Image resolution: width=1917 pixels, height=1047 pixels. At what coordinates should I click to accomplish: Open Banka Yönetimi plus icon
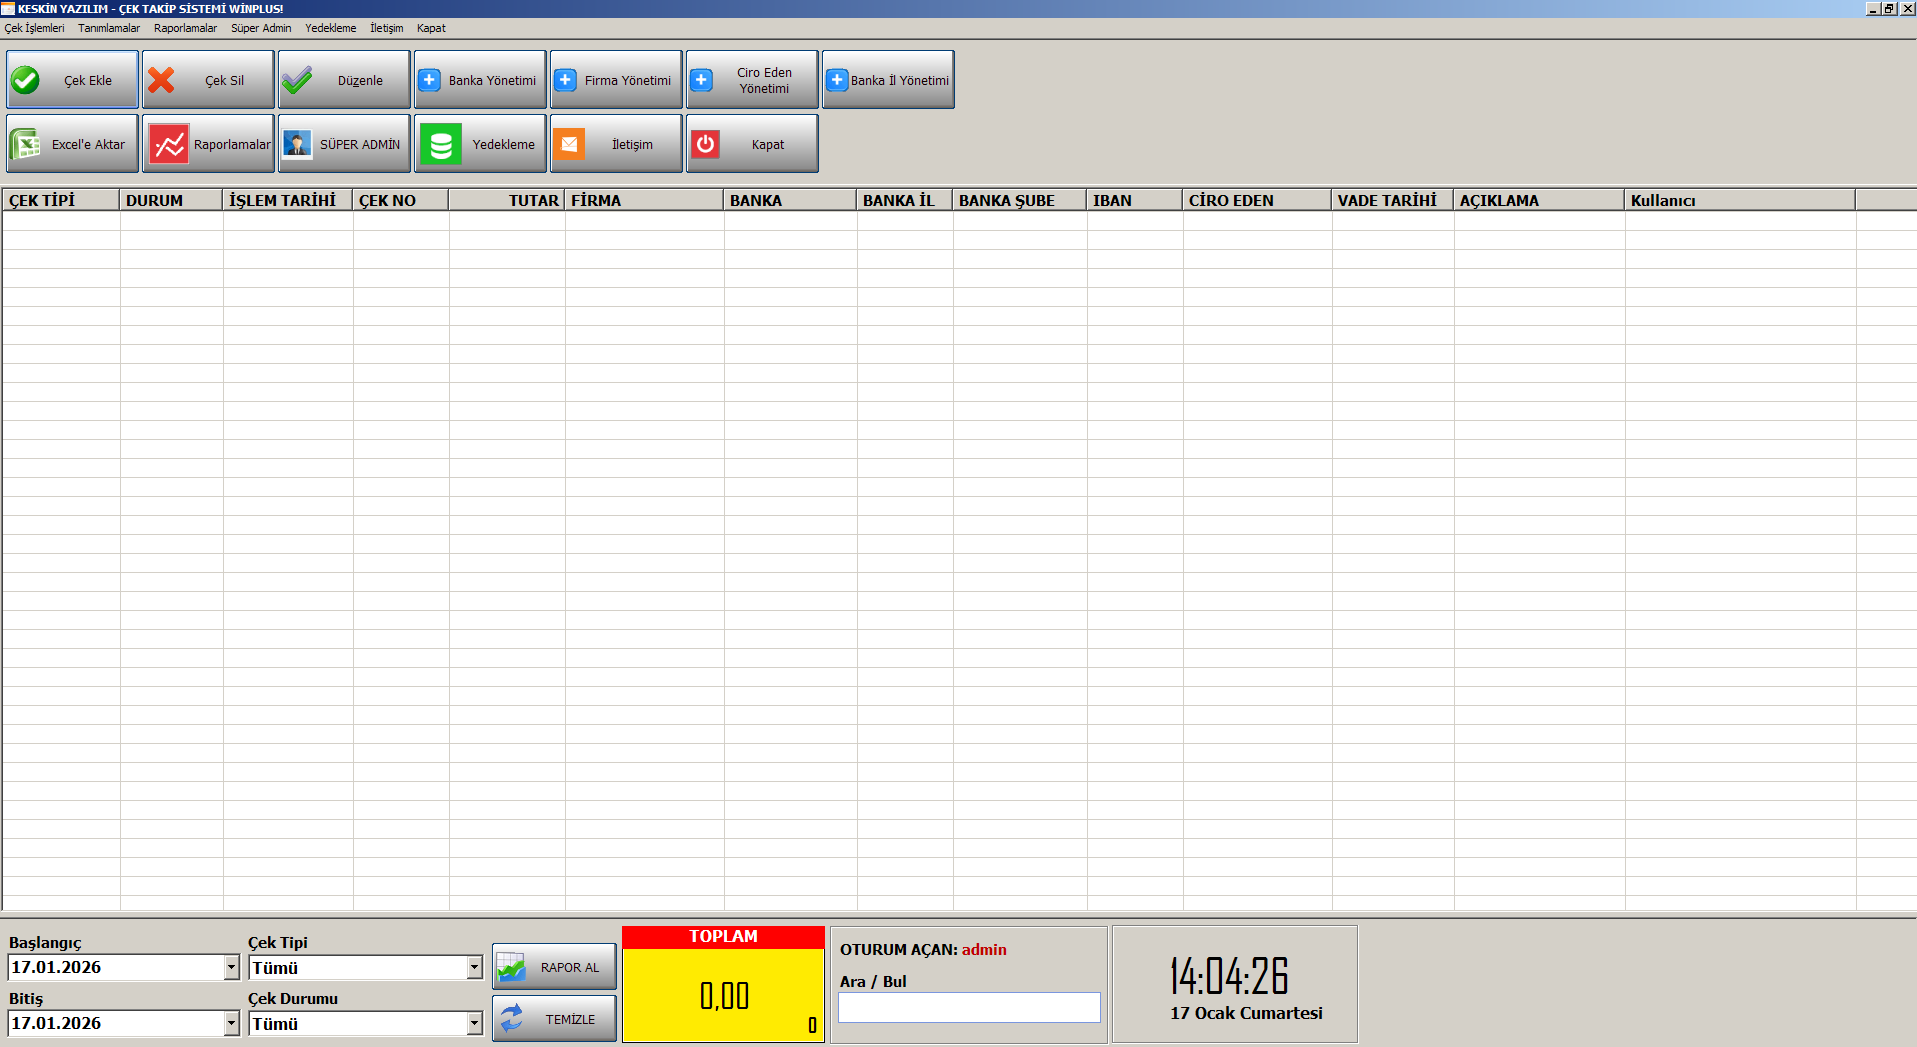click(429, 80)
